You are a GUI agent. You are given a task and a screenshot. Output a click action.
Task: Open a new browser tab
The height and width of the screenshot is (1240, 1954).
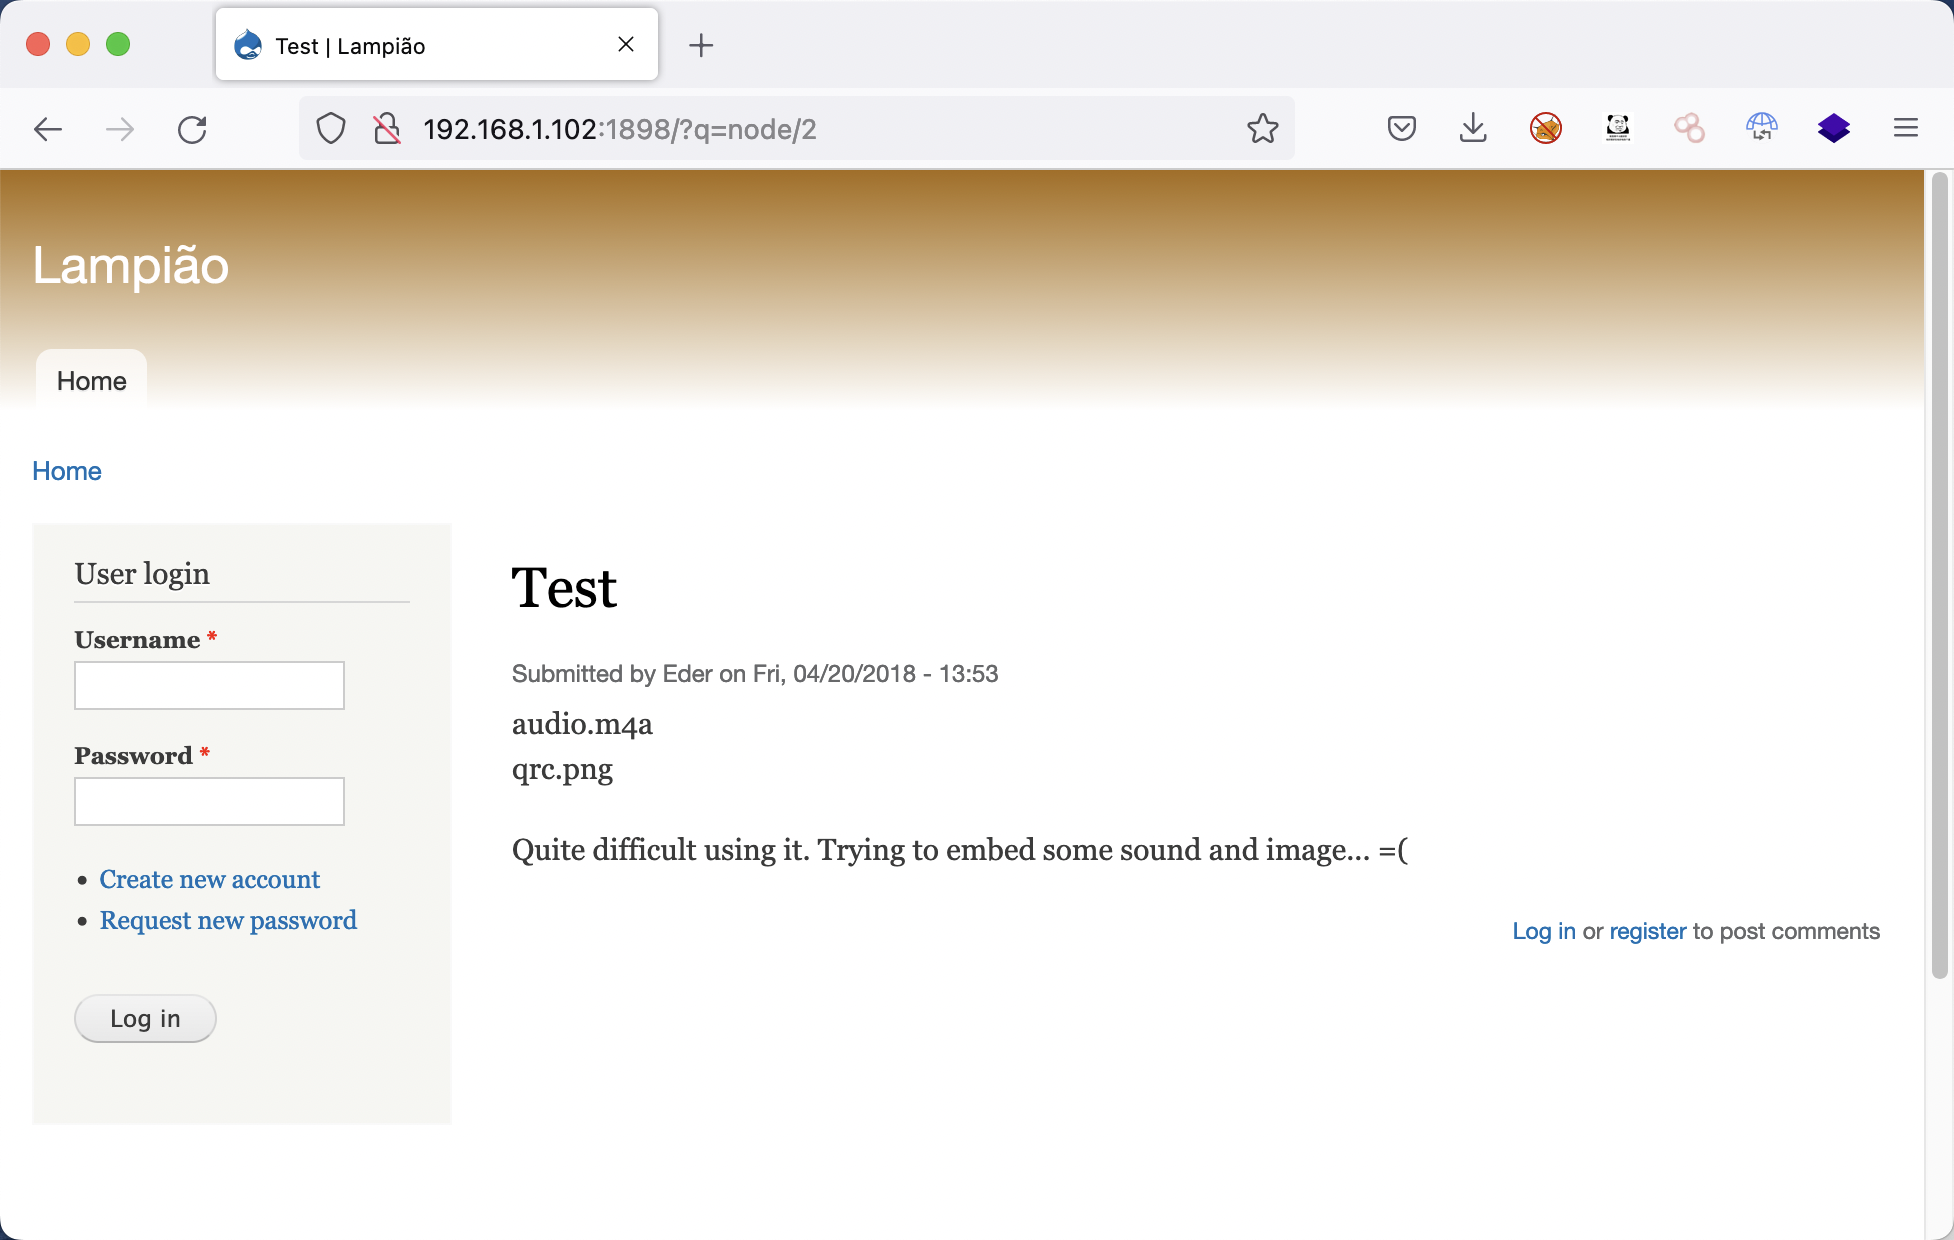701,45
